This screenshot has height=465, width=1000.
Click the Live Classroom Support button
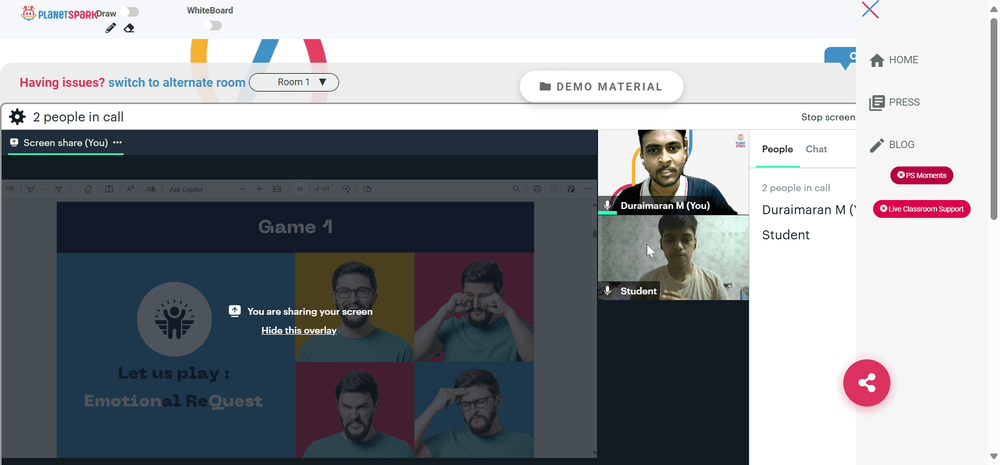point(922,209)
